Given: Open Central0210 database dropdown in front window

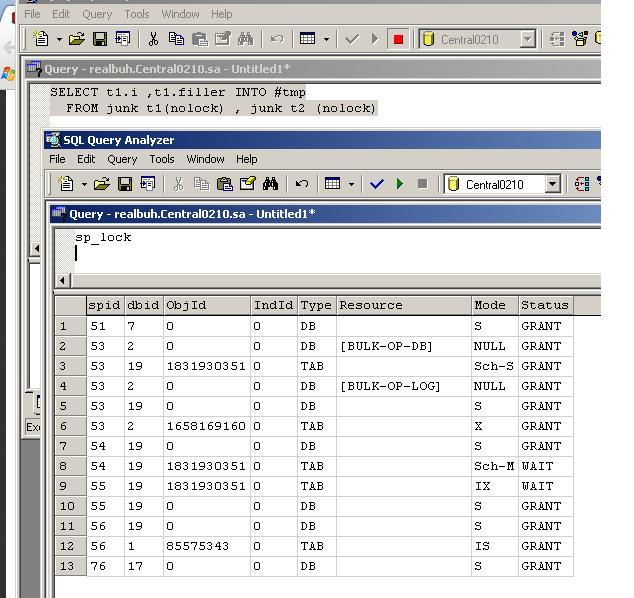Looking at the screenshot, I should click(x=551, y=184).
